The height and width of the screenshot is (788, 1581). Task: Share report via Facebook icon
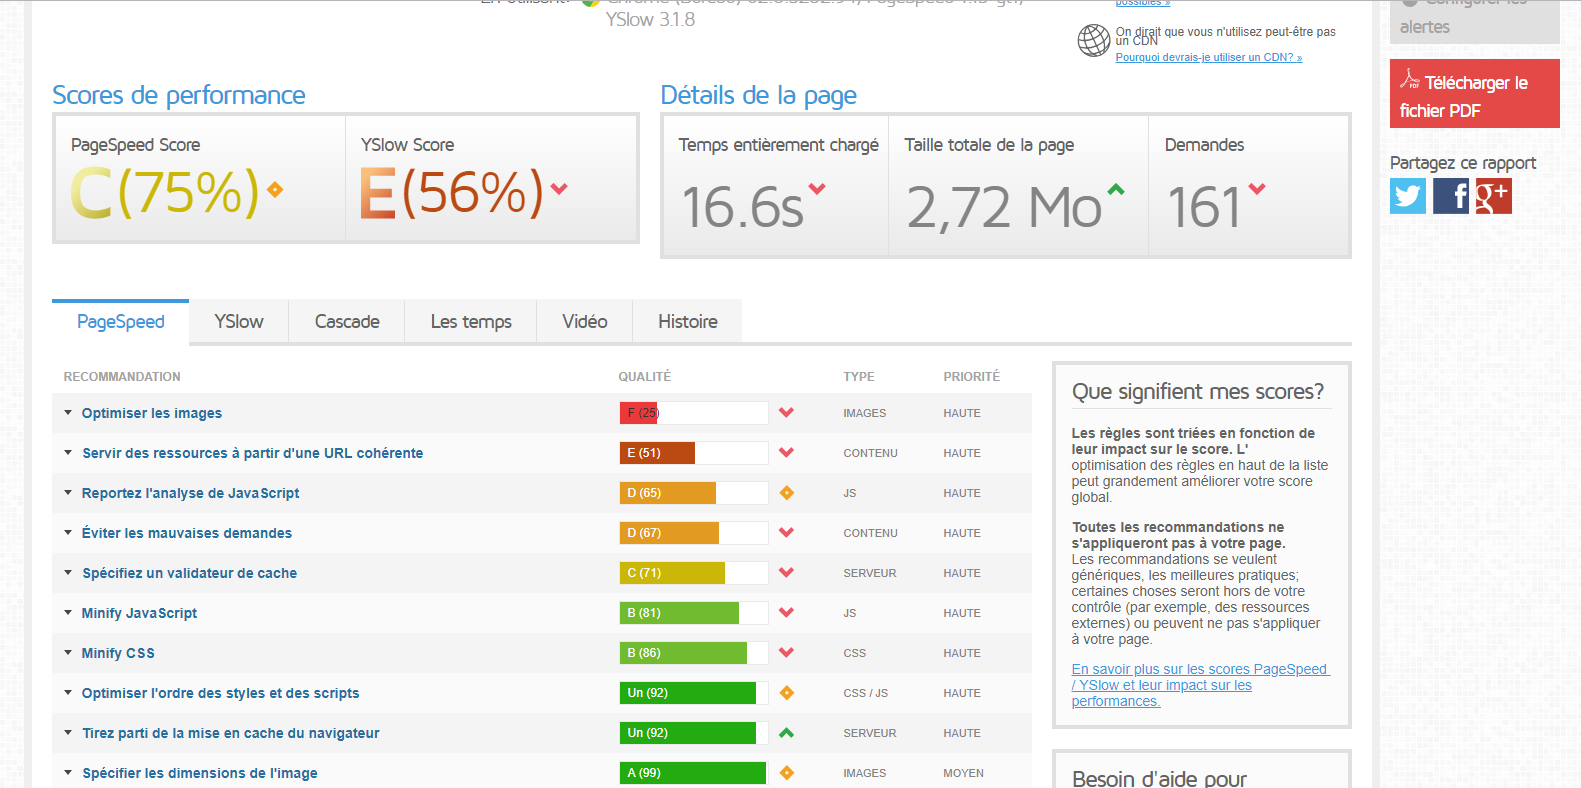pyautogui.click(x=1451, y=196)
